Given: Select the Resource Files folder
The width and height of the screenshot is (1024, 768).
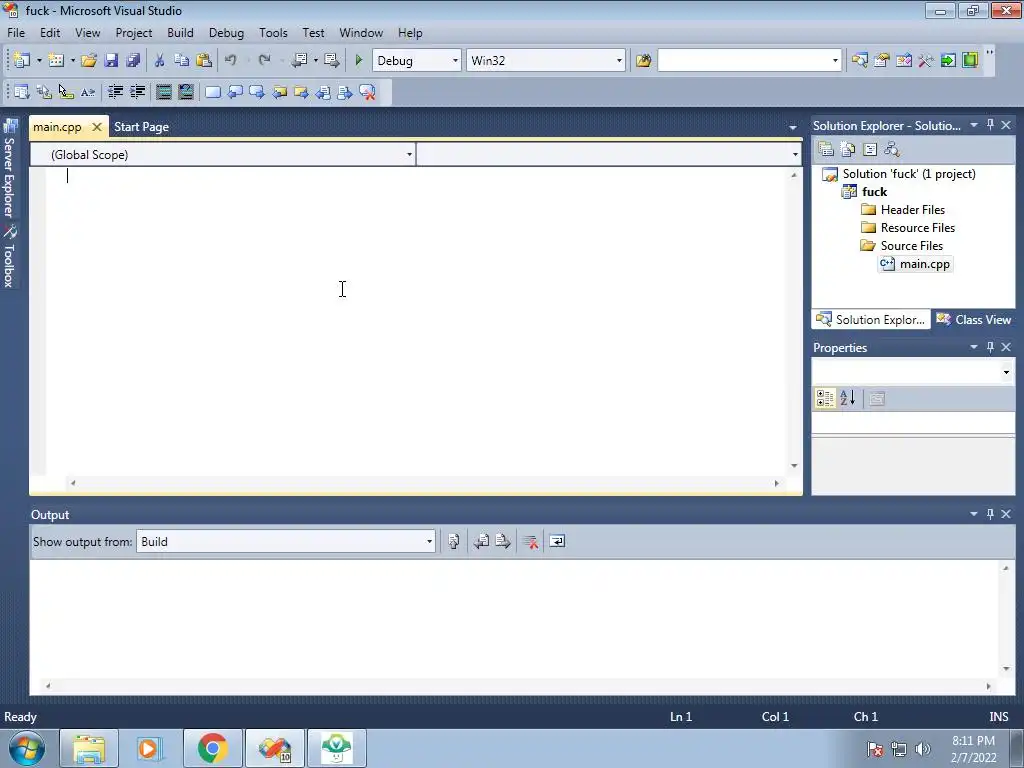Looking at the screenshot, I should (x=918, y=228).
